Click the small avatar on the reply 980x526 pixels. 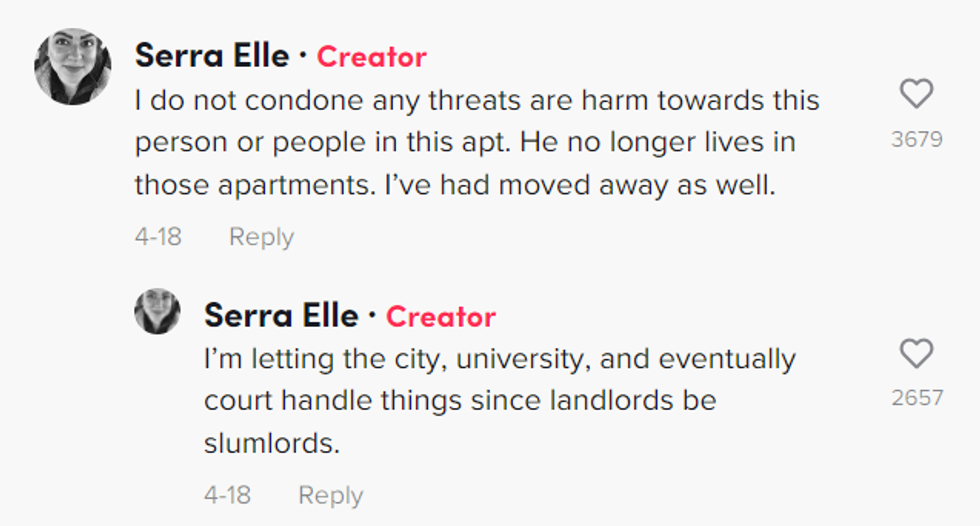(x=157, y=311)
